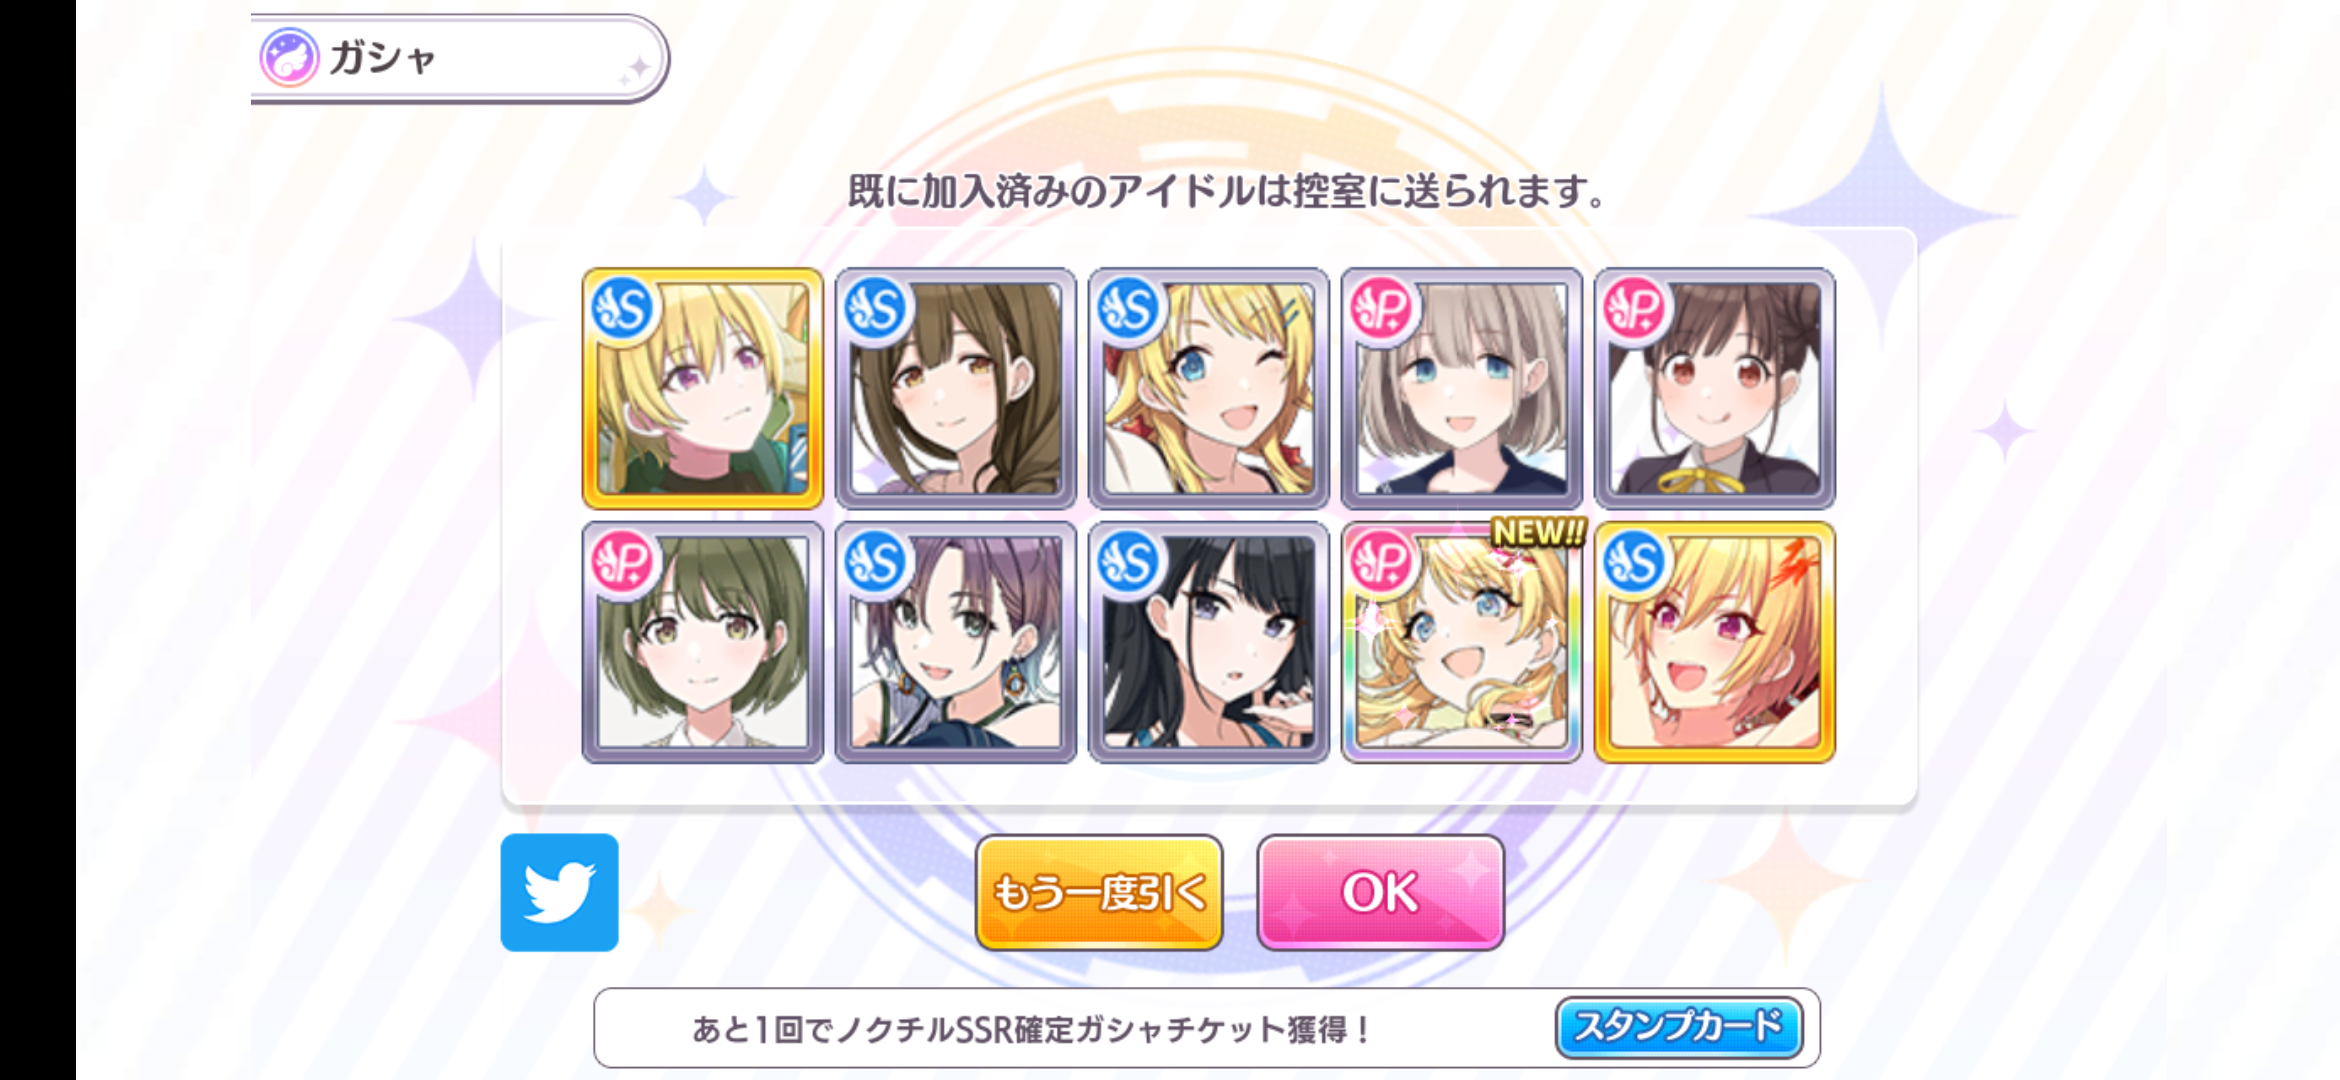Open the スタンプカード stamp card
2340x1080 pixels.
click(x=1679, y=1027)
